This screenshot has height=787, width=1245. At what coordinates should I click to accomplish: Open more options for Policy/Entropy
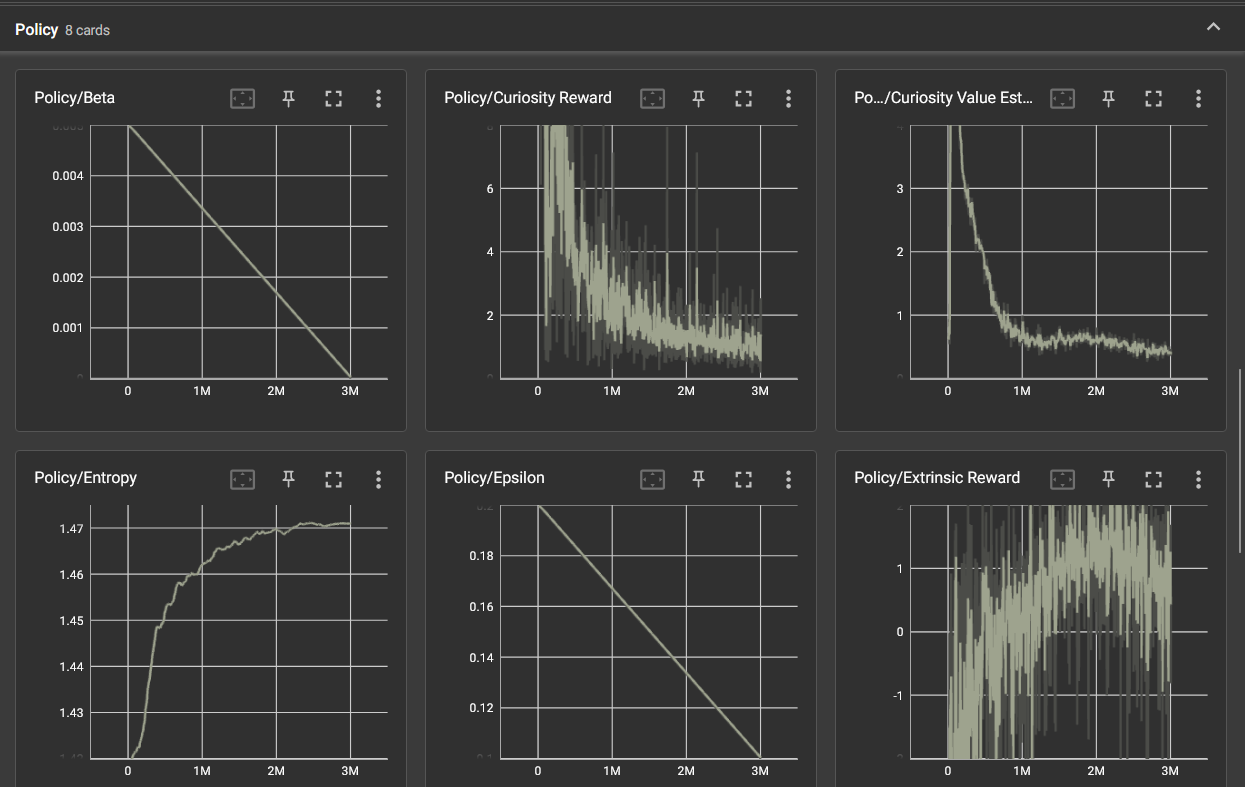point(378,480)
